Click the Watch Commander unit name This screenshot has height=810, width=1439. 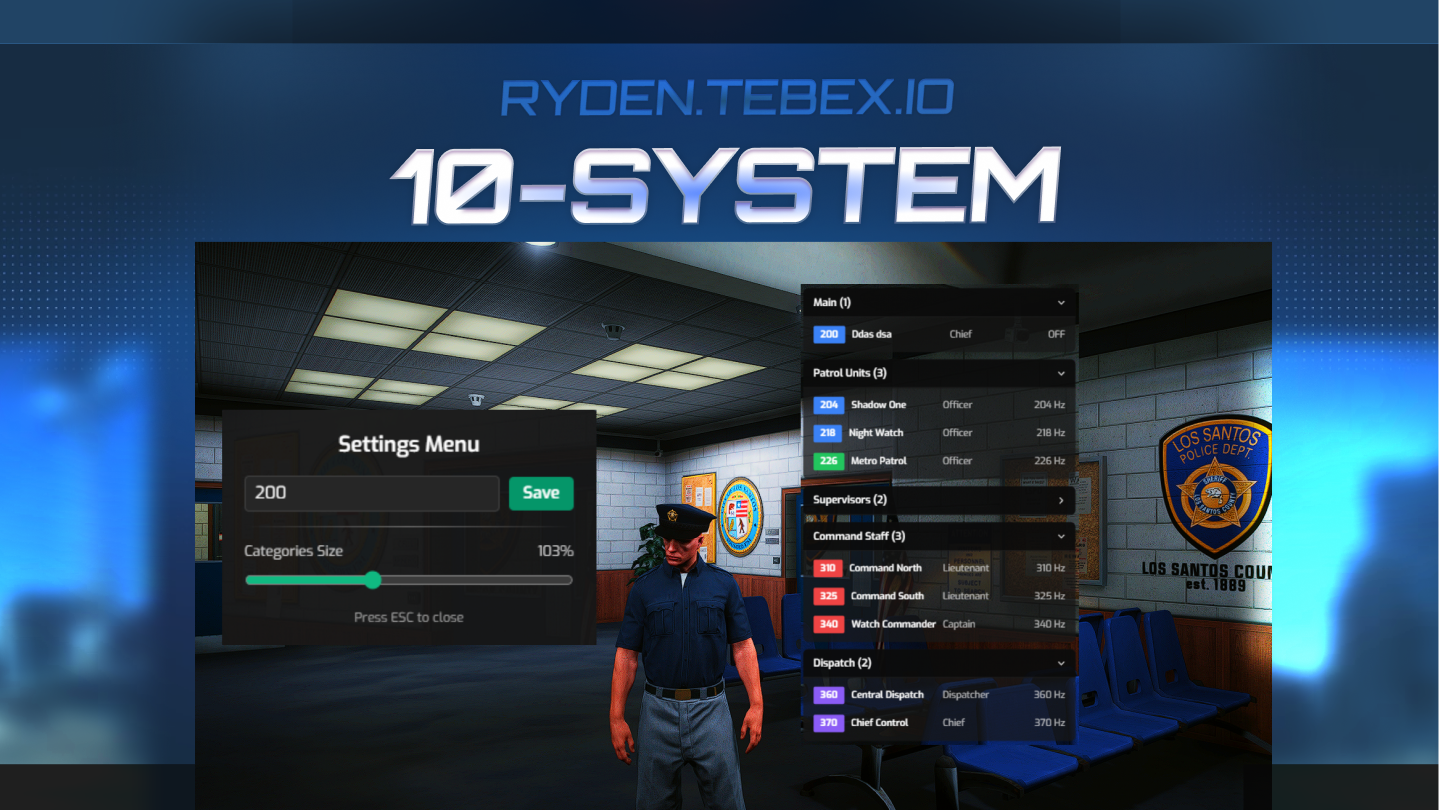click(x=893, y=624)
